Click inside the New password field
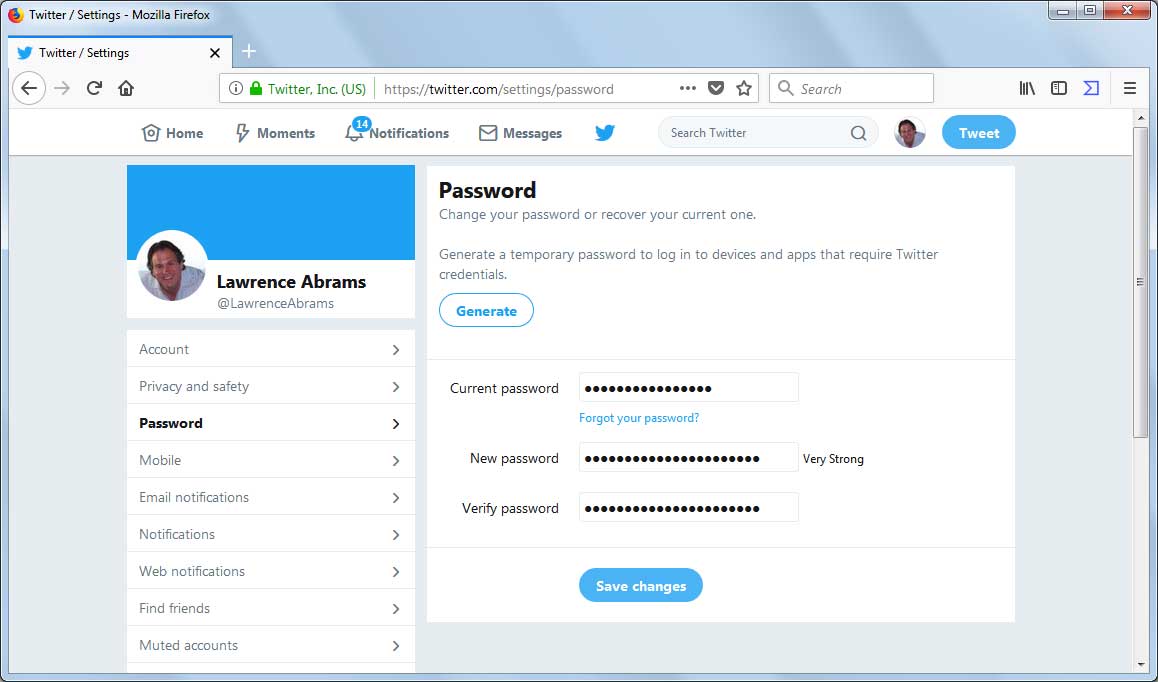This screenshot has width=1158, height=682. (x=688, y=457)
